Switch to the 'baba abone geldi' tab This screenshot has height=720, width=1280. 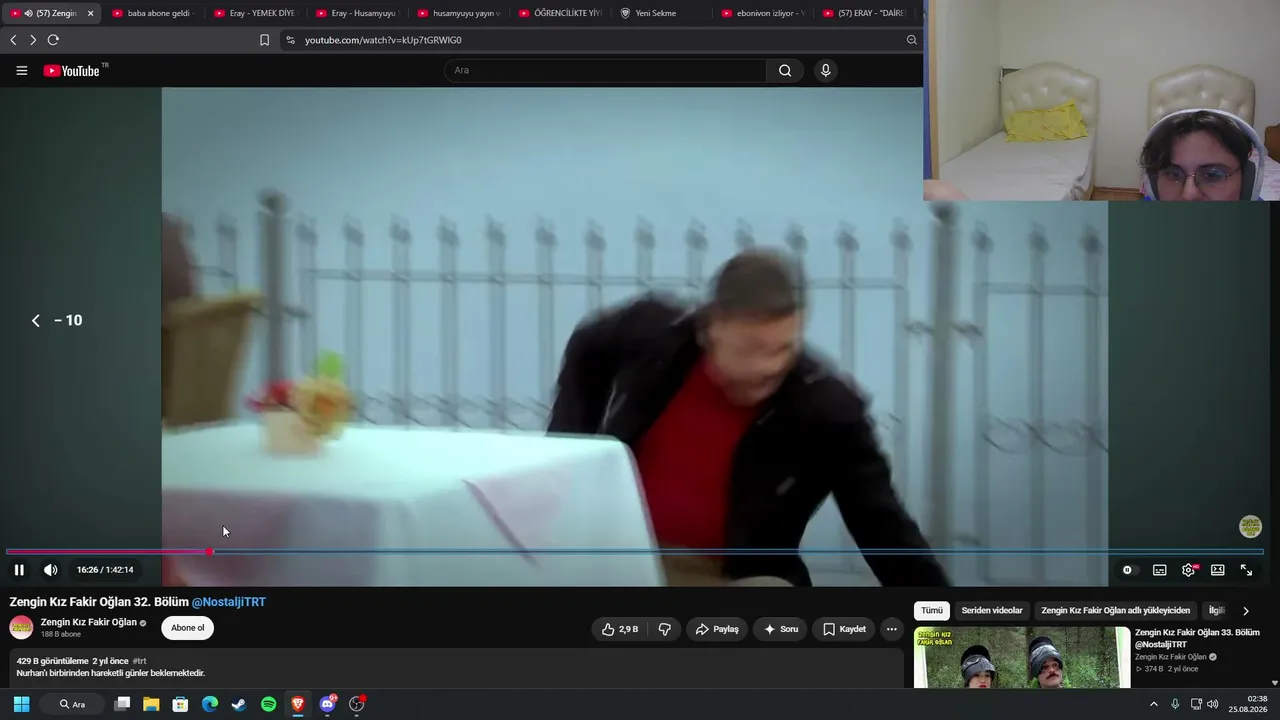click(151, 13)
